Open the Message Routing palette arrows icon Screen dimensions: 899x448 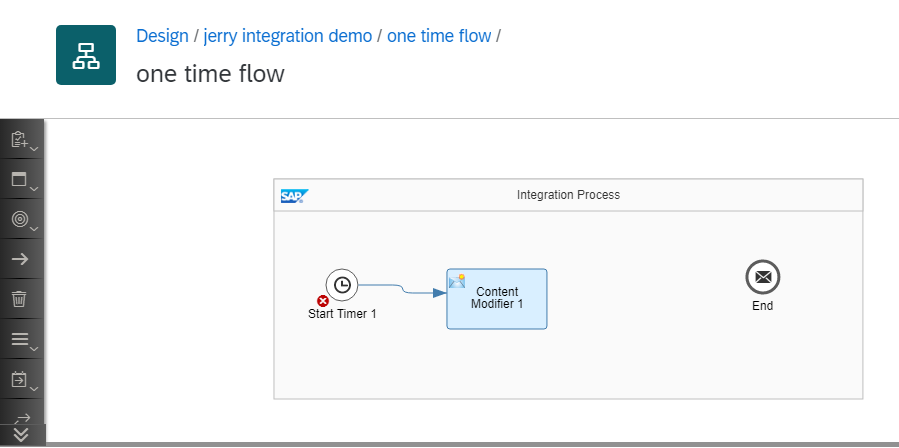22,416
